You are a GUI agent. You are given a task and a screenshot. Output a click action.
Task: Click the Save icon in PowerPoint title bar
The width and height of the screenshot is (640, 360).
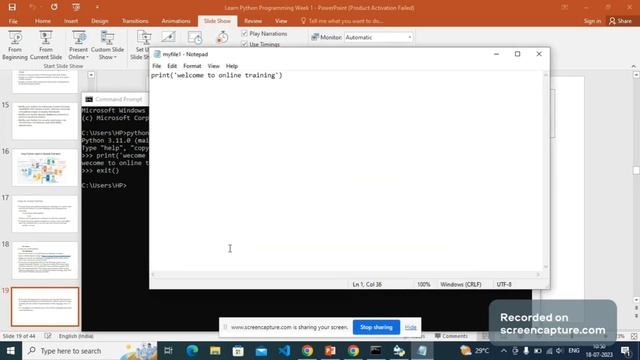coord(12,7)
